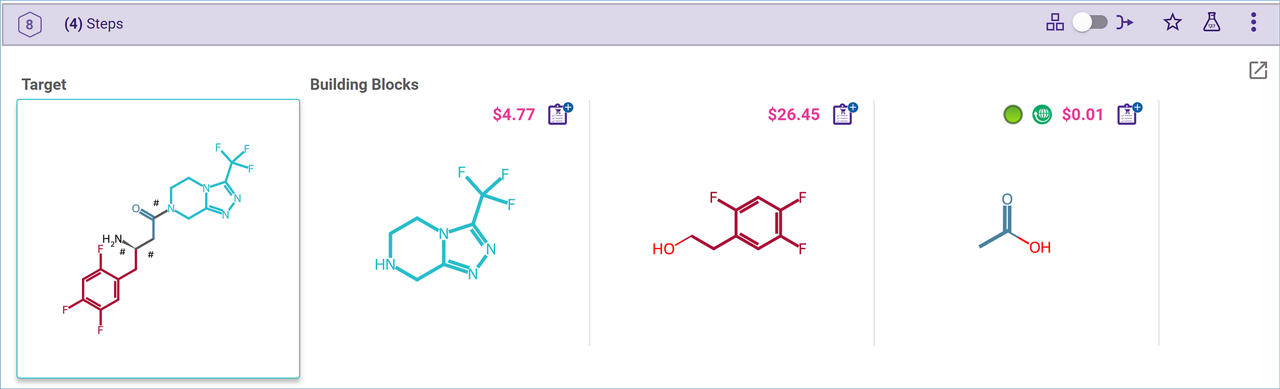Viewport: 1280px width, 389px height.
Task: Click the $4.77 price link
Action: pos(514,115)
